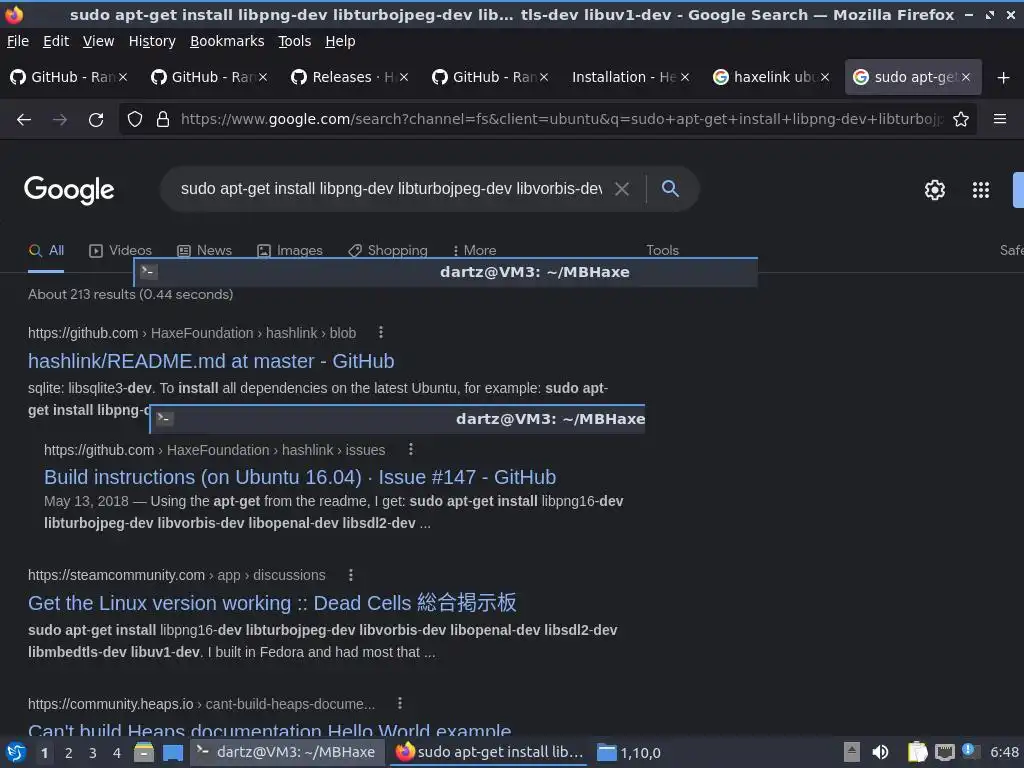Screen dimensions: 1024x768
Task: Reload the current Google page
Action: pyautogui.click(x=96, y=120)
